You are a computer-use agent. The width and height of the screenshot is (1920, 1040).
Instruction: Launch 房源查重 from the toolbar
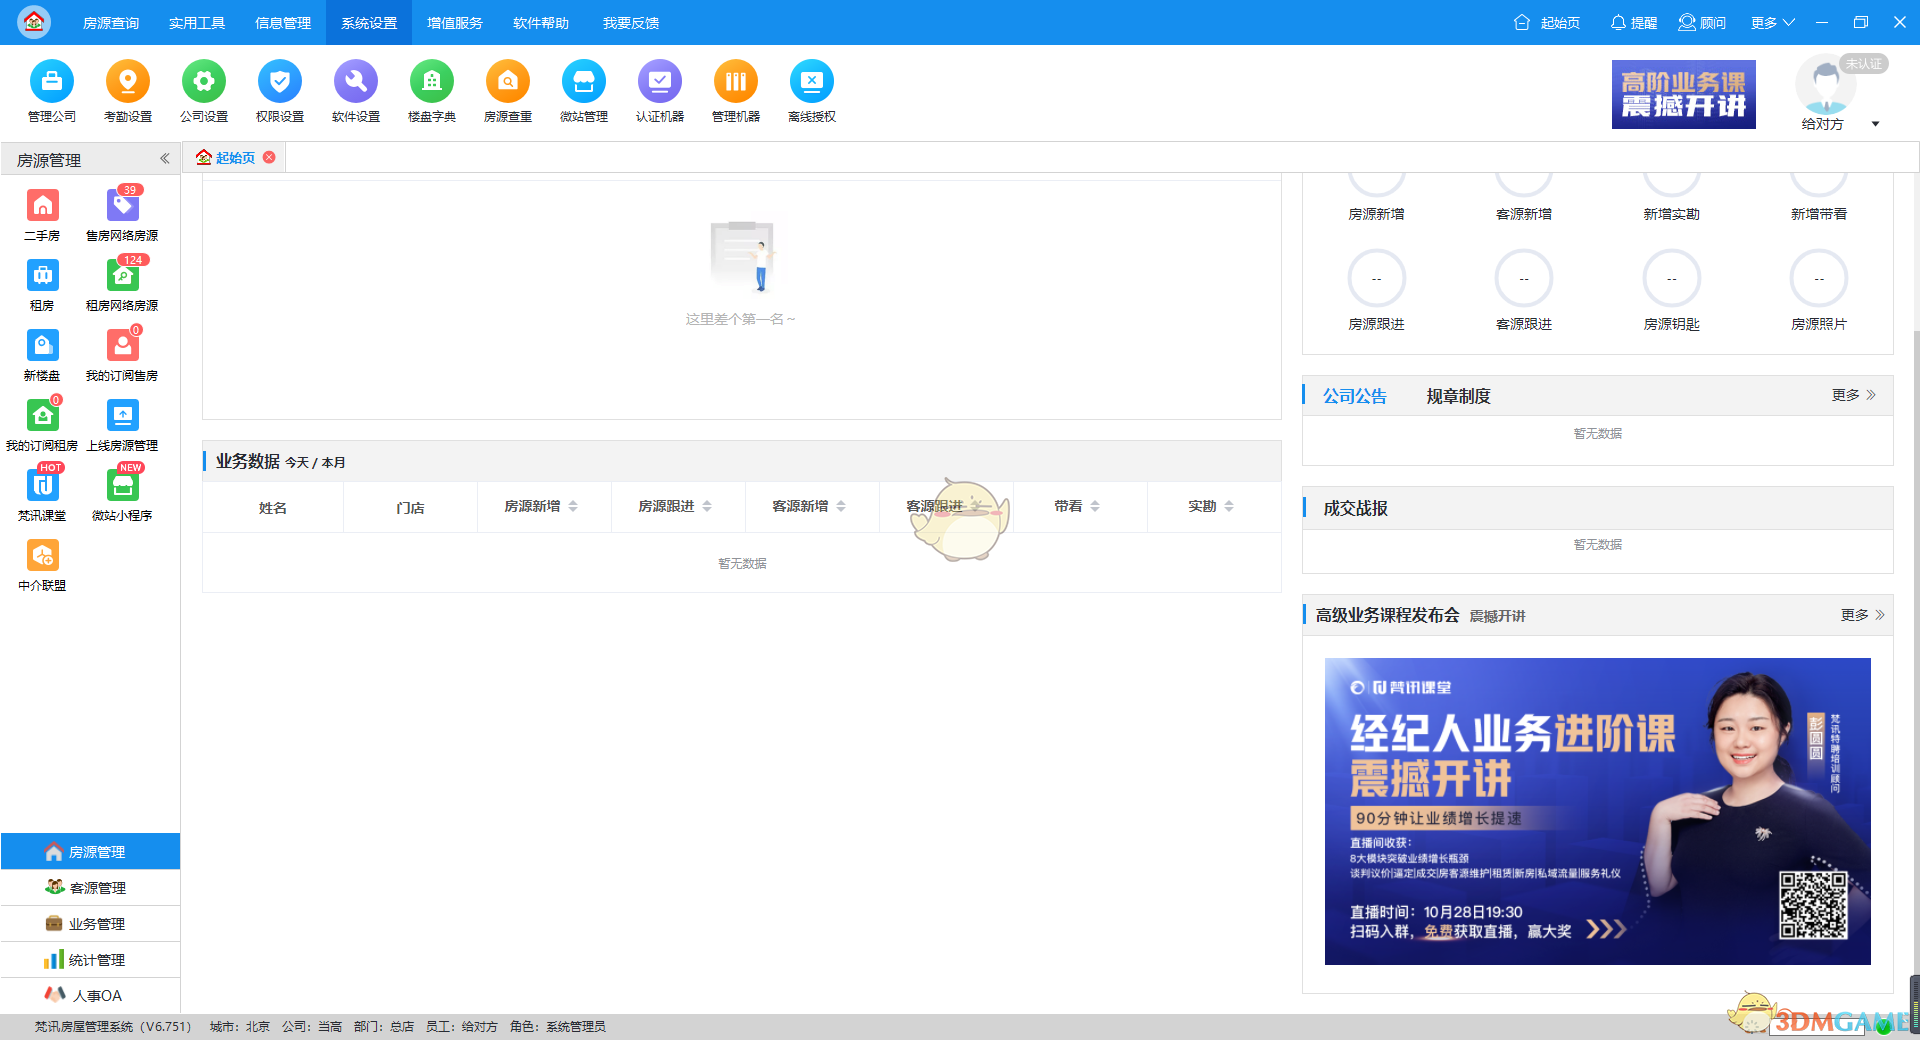[507, 92]
